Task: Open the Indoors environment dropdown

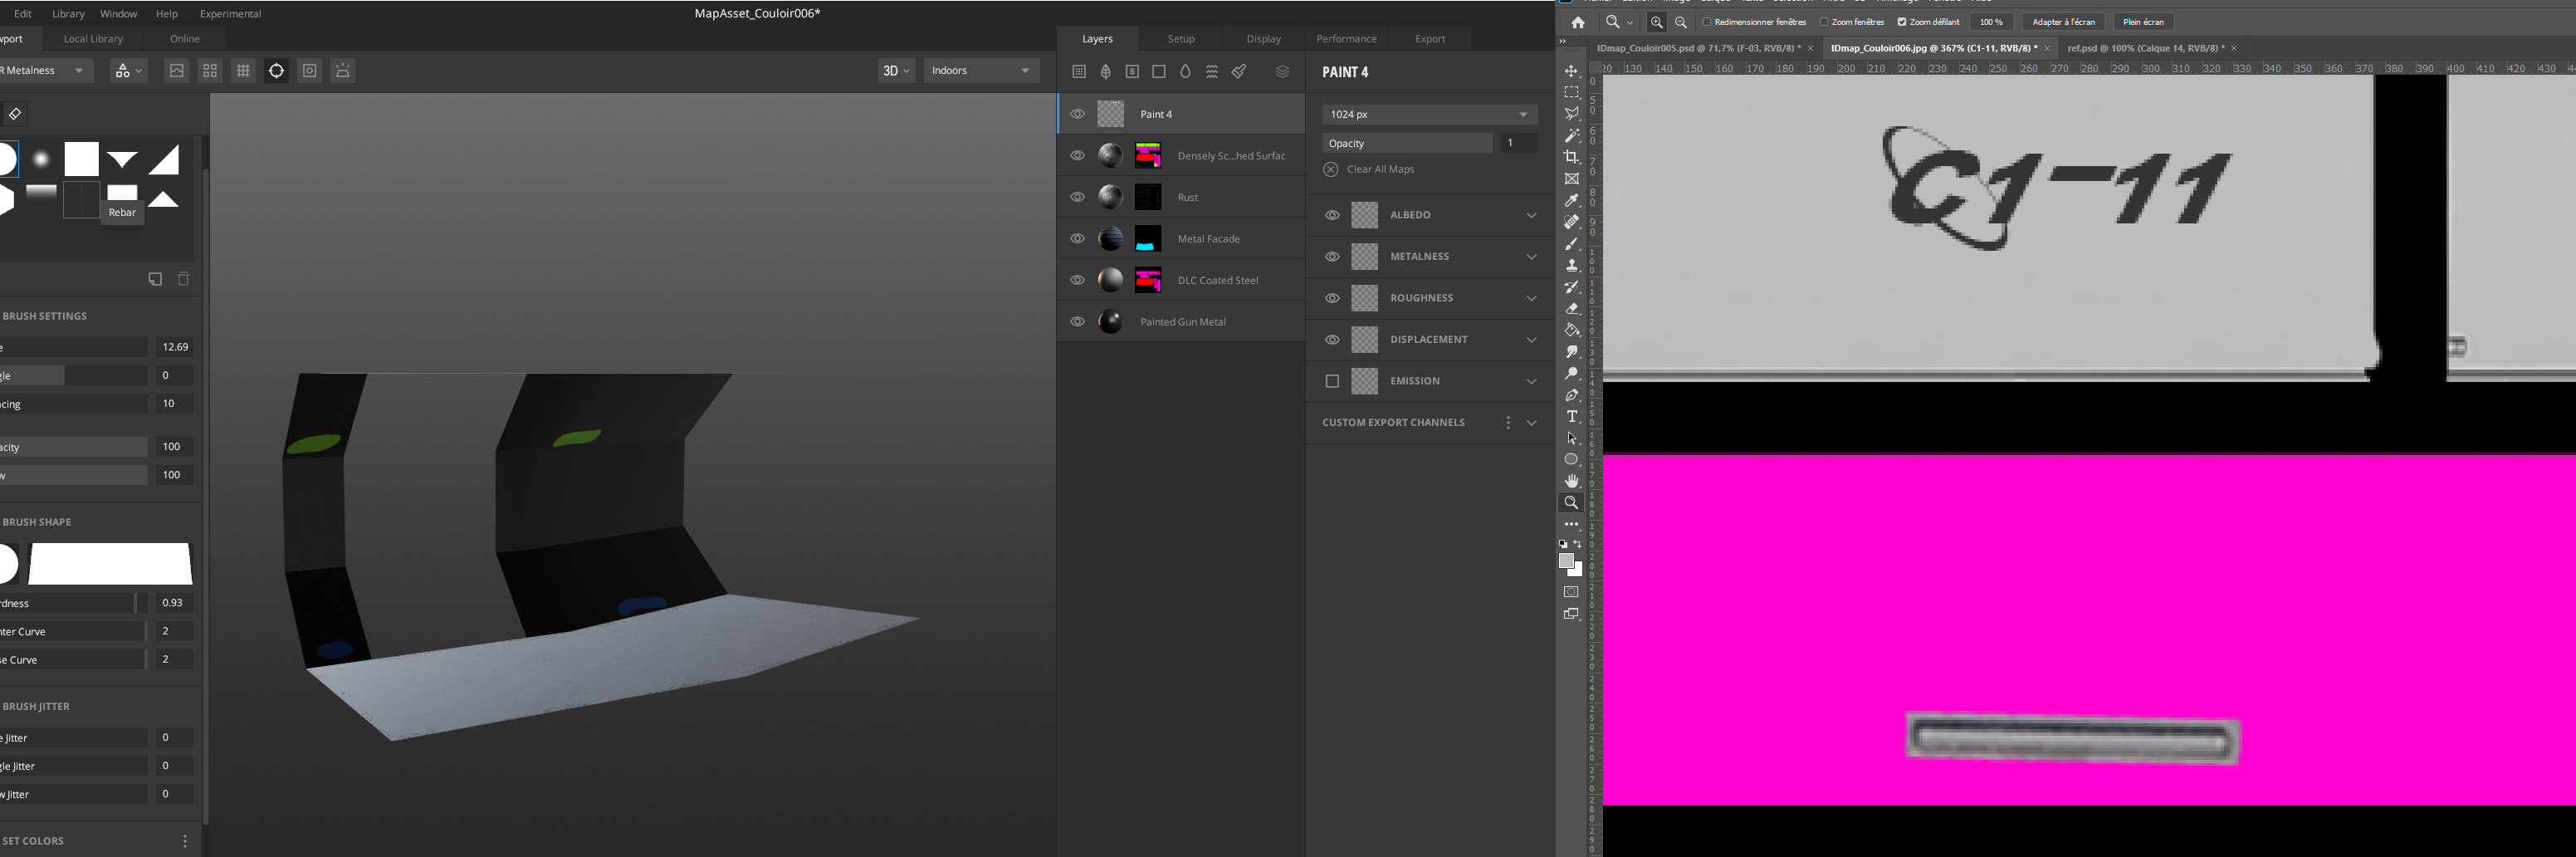Action: point(981,71)
